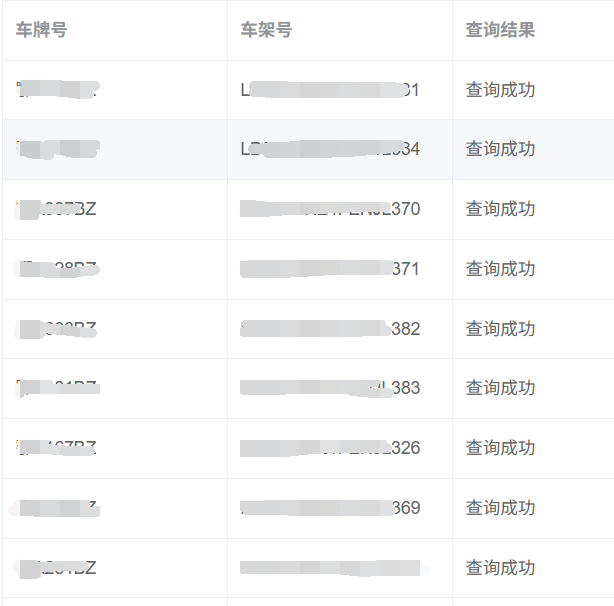Click the 车架号 column header
The image size is (614, 606).
(x=266, y=30)
